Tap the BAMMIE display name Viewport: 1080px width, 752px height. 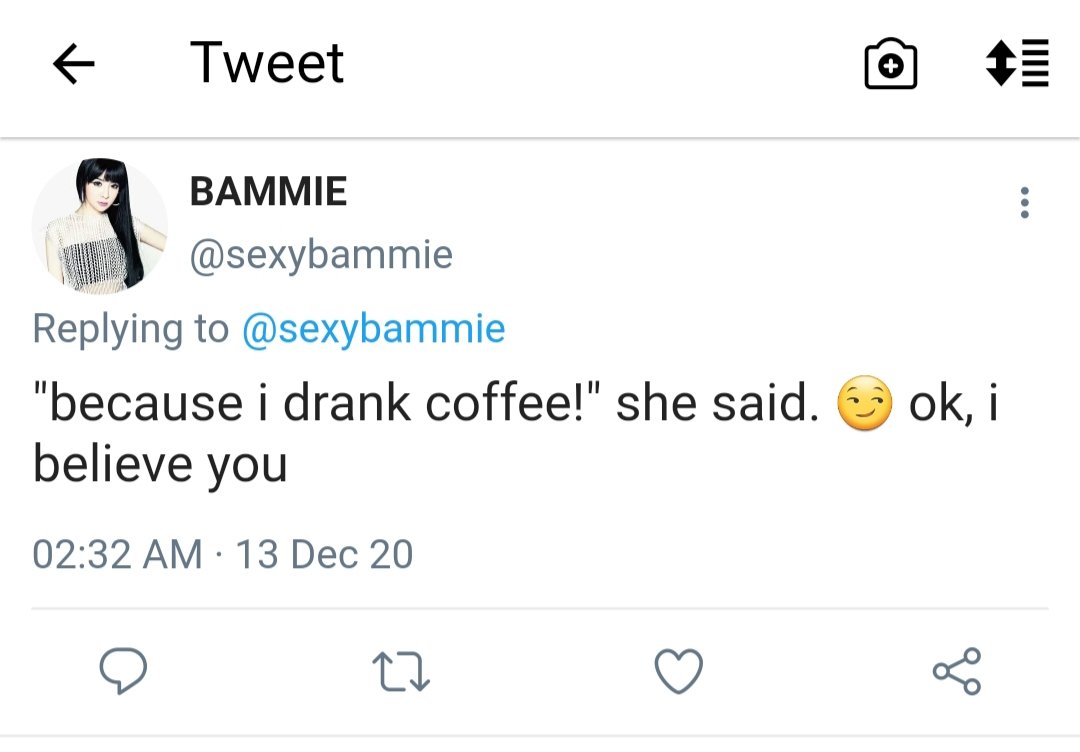(x=268, y=192)
